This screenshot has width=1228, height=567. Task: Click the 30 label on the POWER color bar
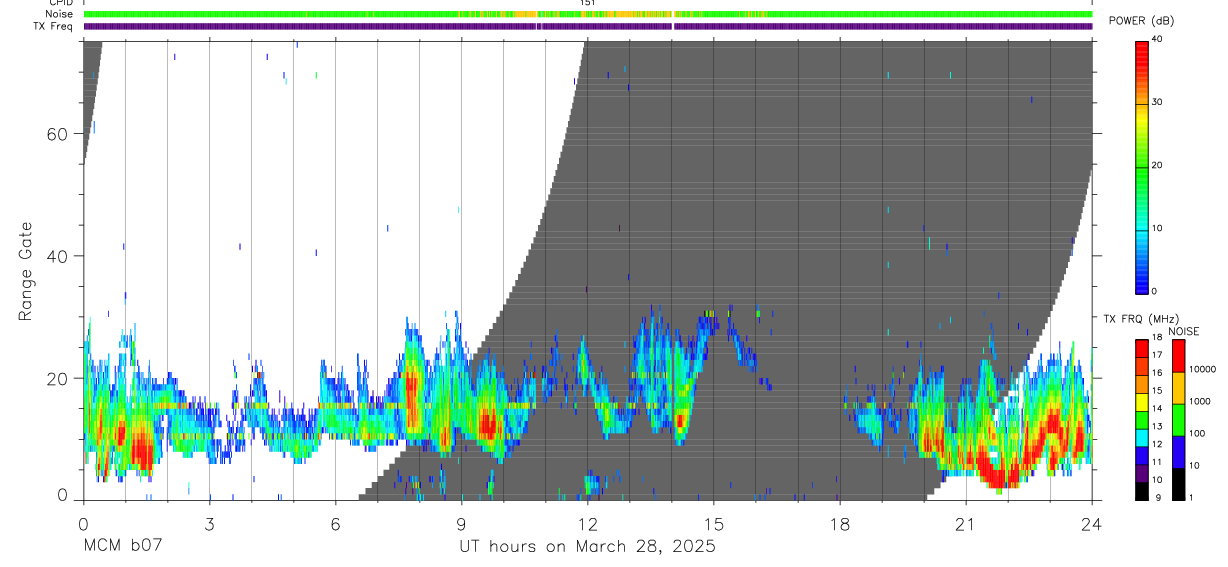(1159, 102)
